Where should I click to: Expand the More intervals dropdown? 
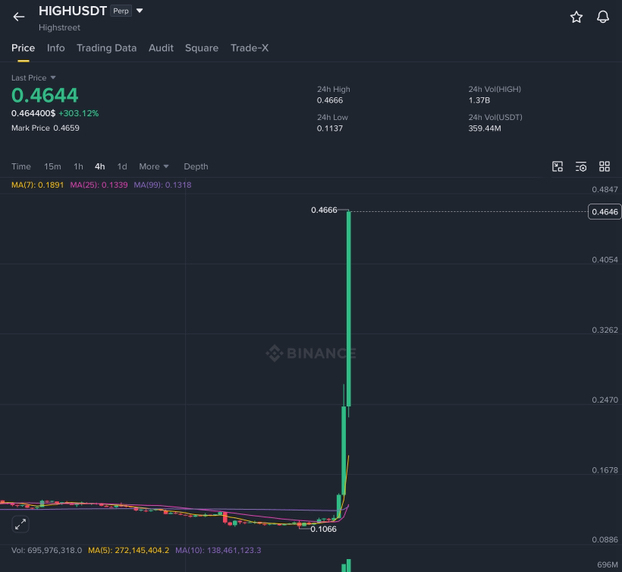[x=154, y=167]
